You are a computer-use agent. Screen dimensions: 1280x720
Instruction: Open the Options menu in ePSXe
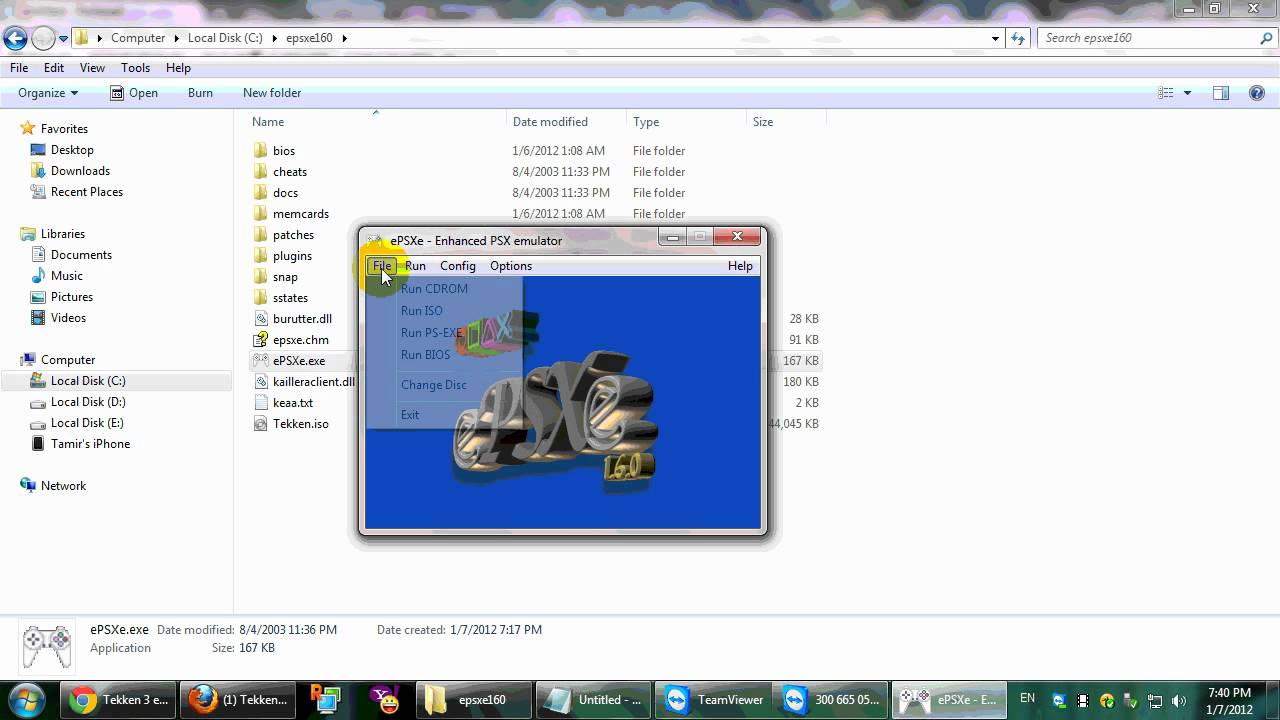click(x=511, y=266)
